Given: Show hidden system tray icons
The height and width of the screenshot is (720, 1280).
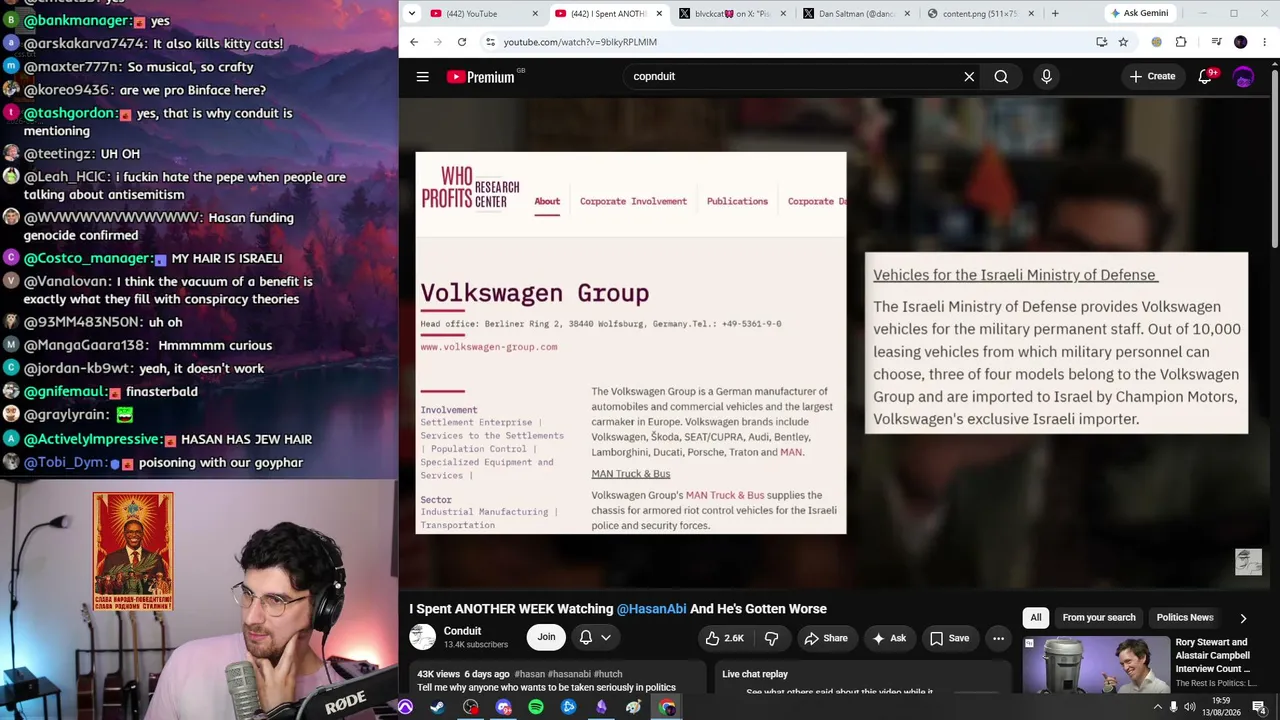Looking at the screenshot, I should coord(1158,707).
